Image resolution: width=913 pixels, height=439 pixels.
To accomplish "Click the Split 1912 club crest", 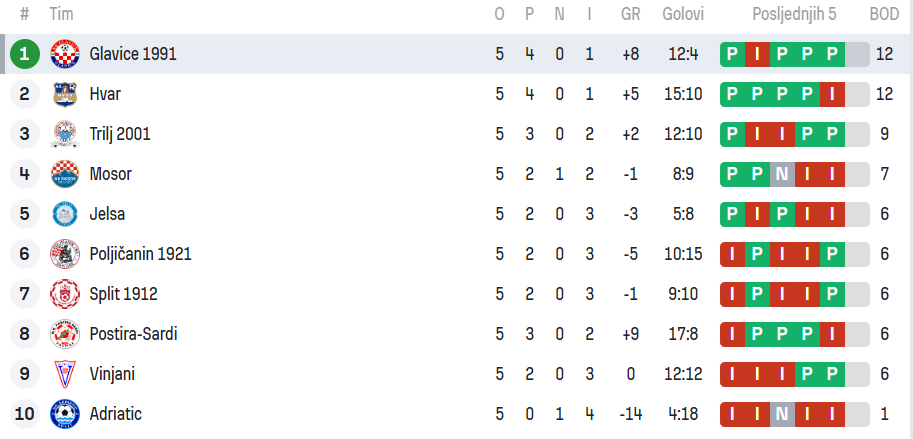I will point(64,294).
